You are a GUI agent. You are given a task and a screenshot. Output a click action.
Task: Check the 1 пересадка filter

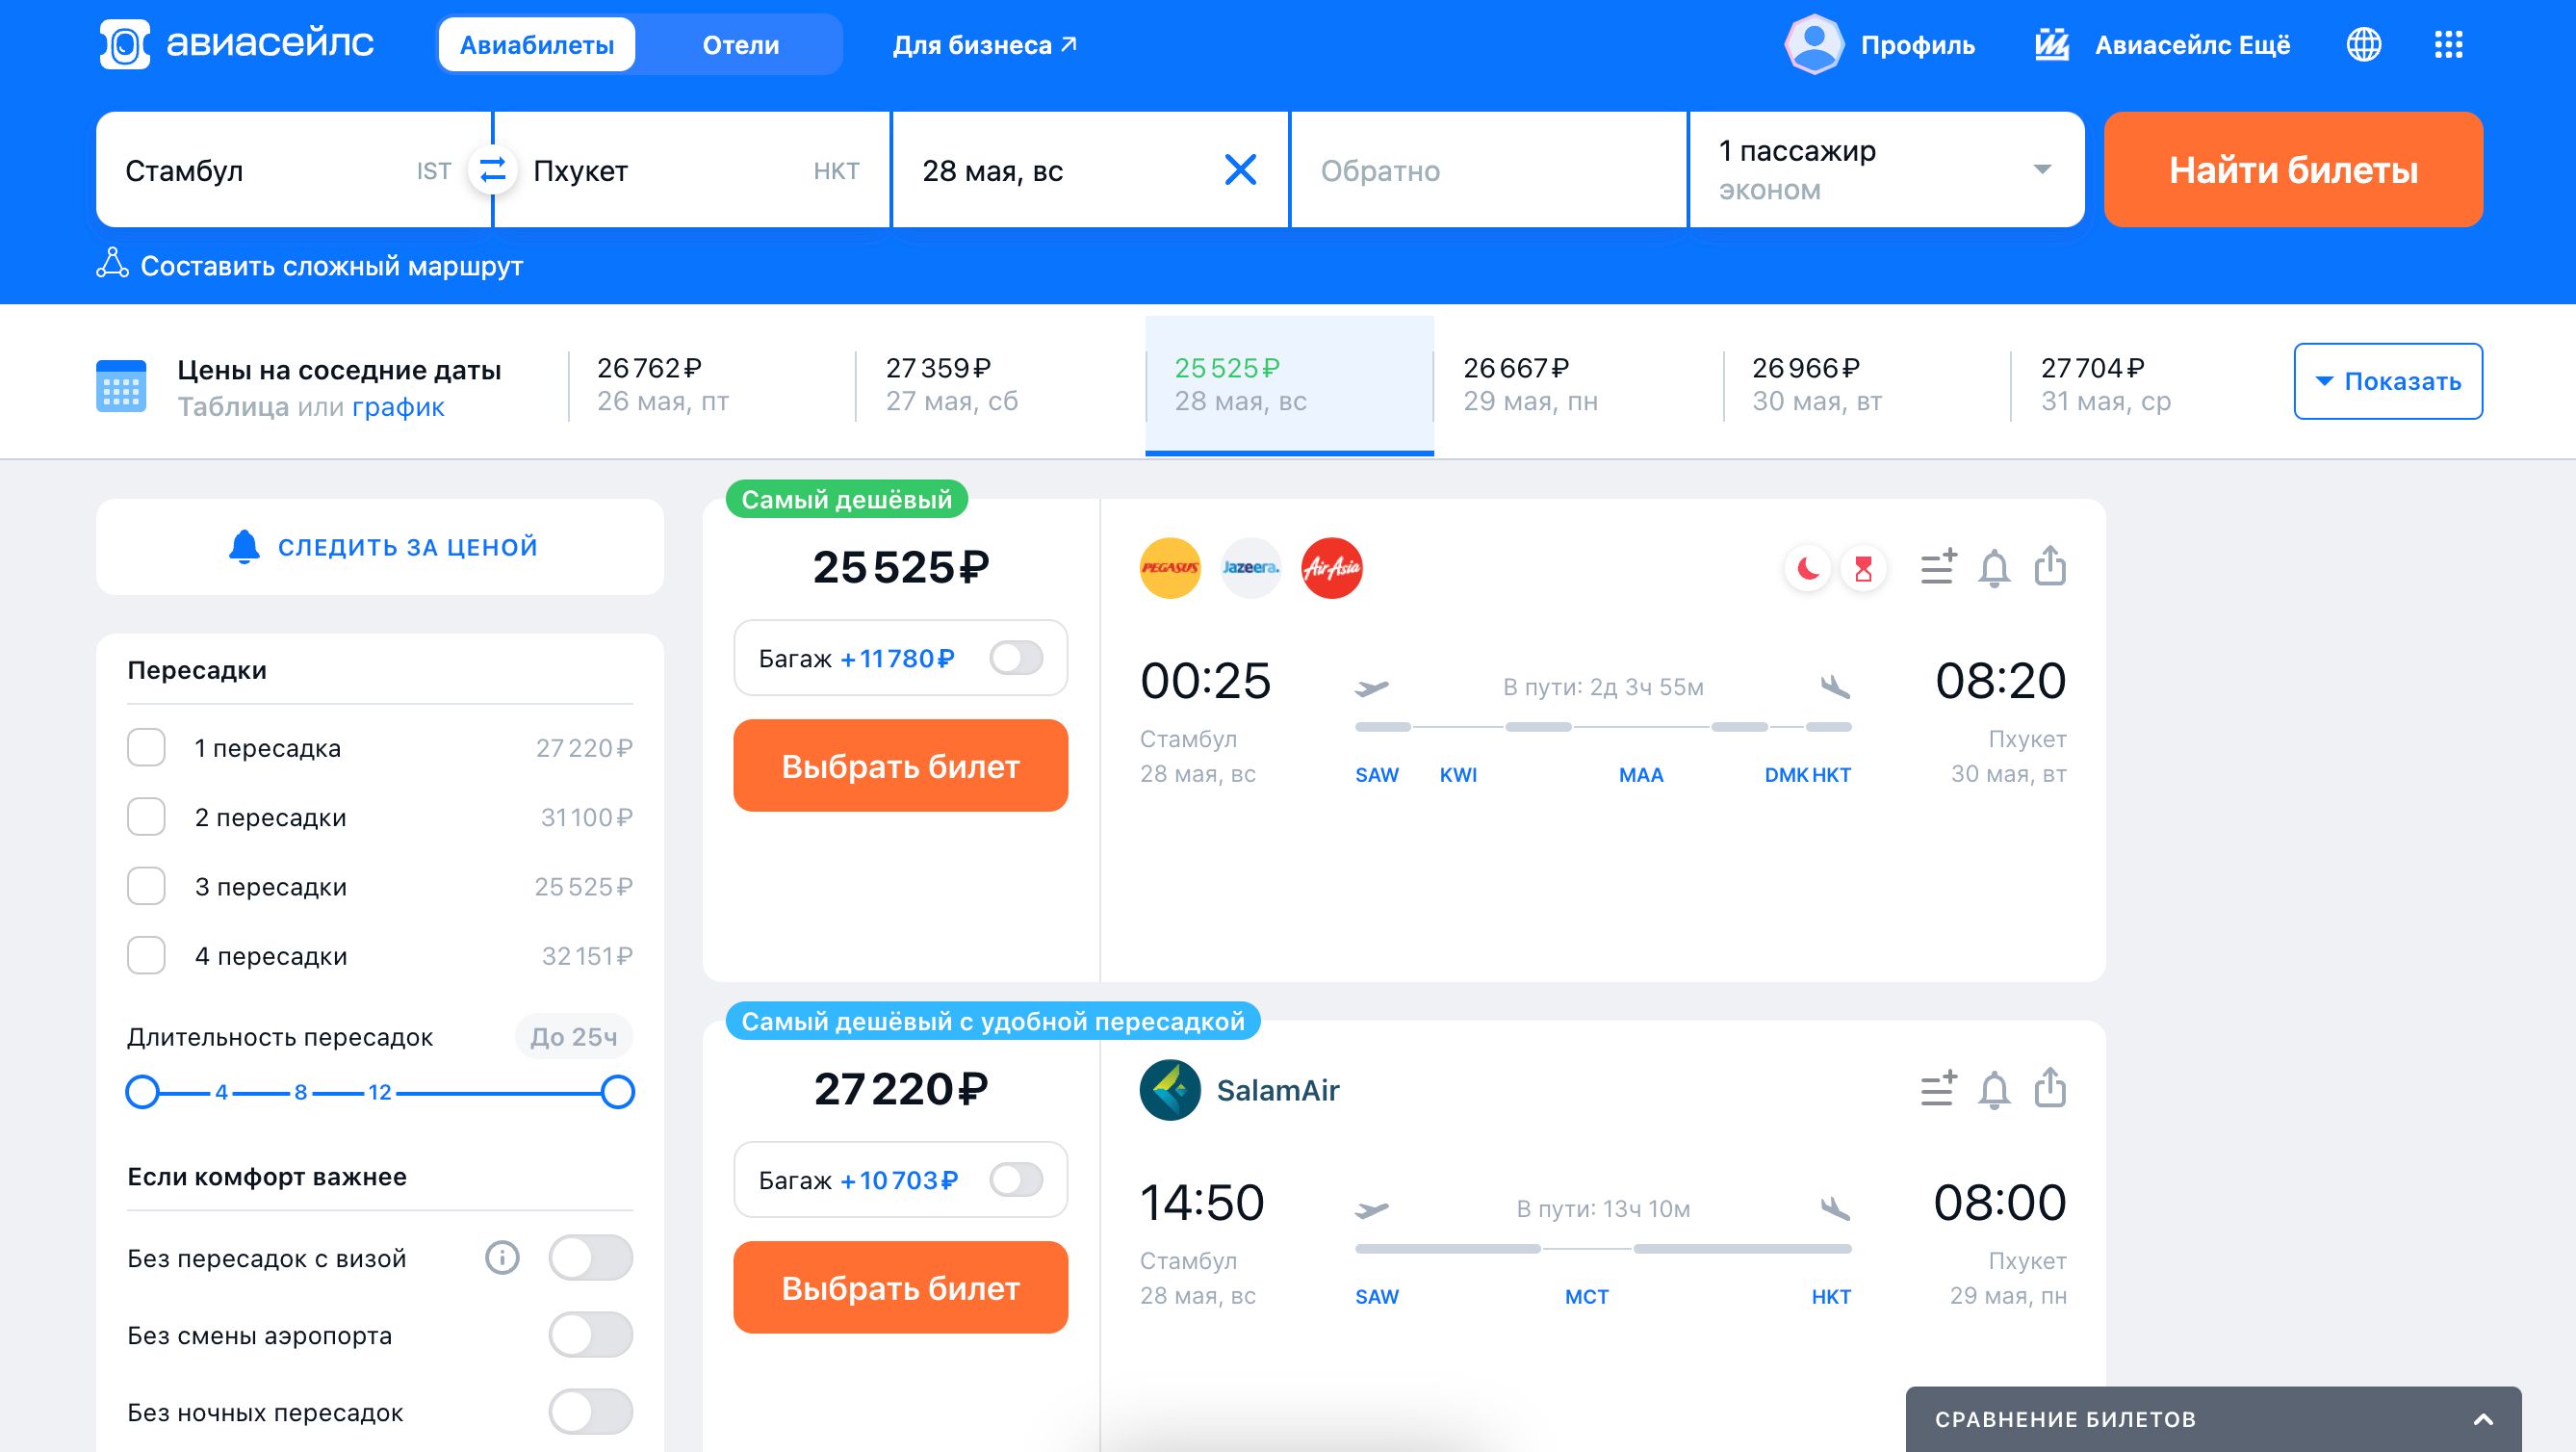pyautogui.click(x=146, y=748)
